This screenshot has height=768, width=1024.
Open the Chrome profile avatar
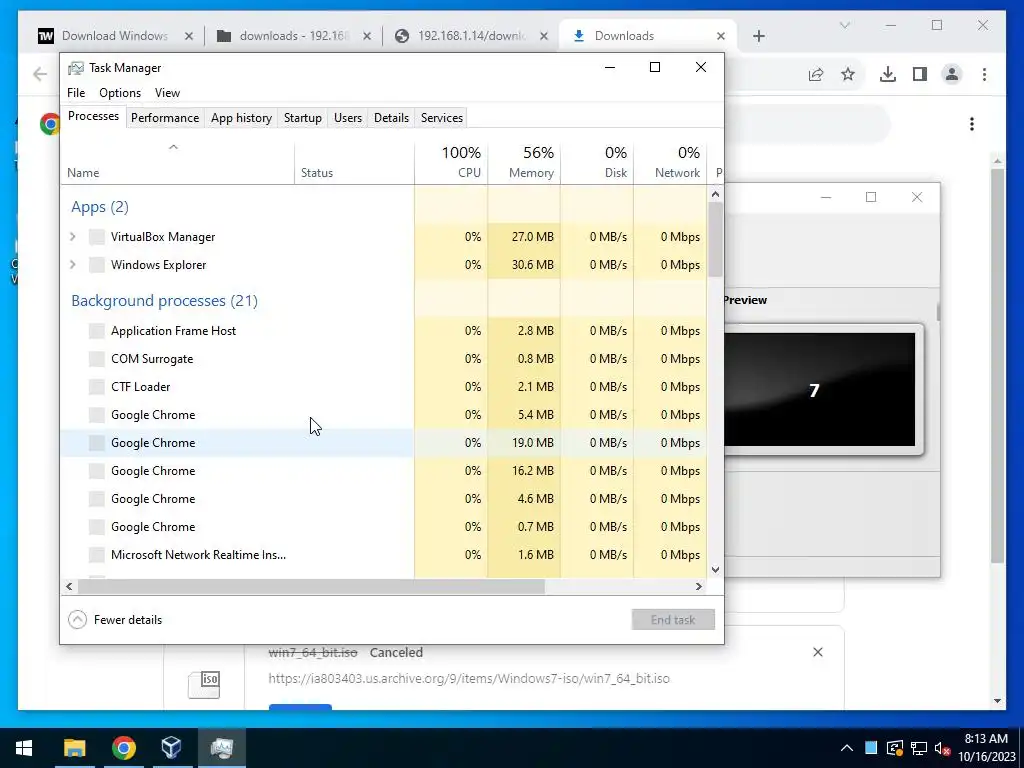[x=952, y=74]
